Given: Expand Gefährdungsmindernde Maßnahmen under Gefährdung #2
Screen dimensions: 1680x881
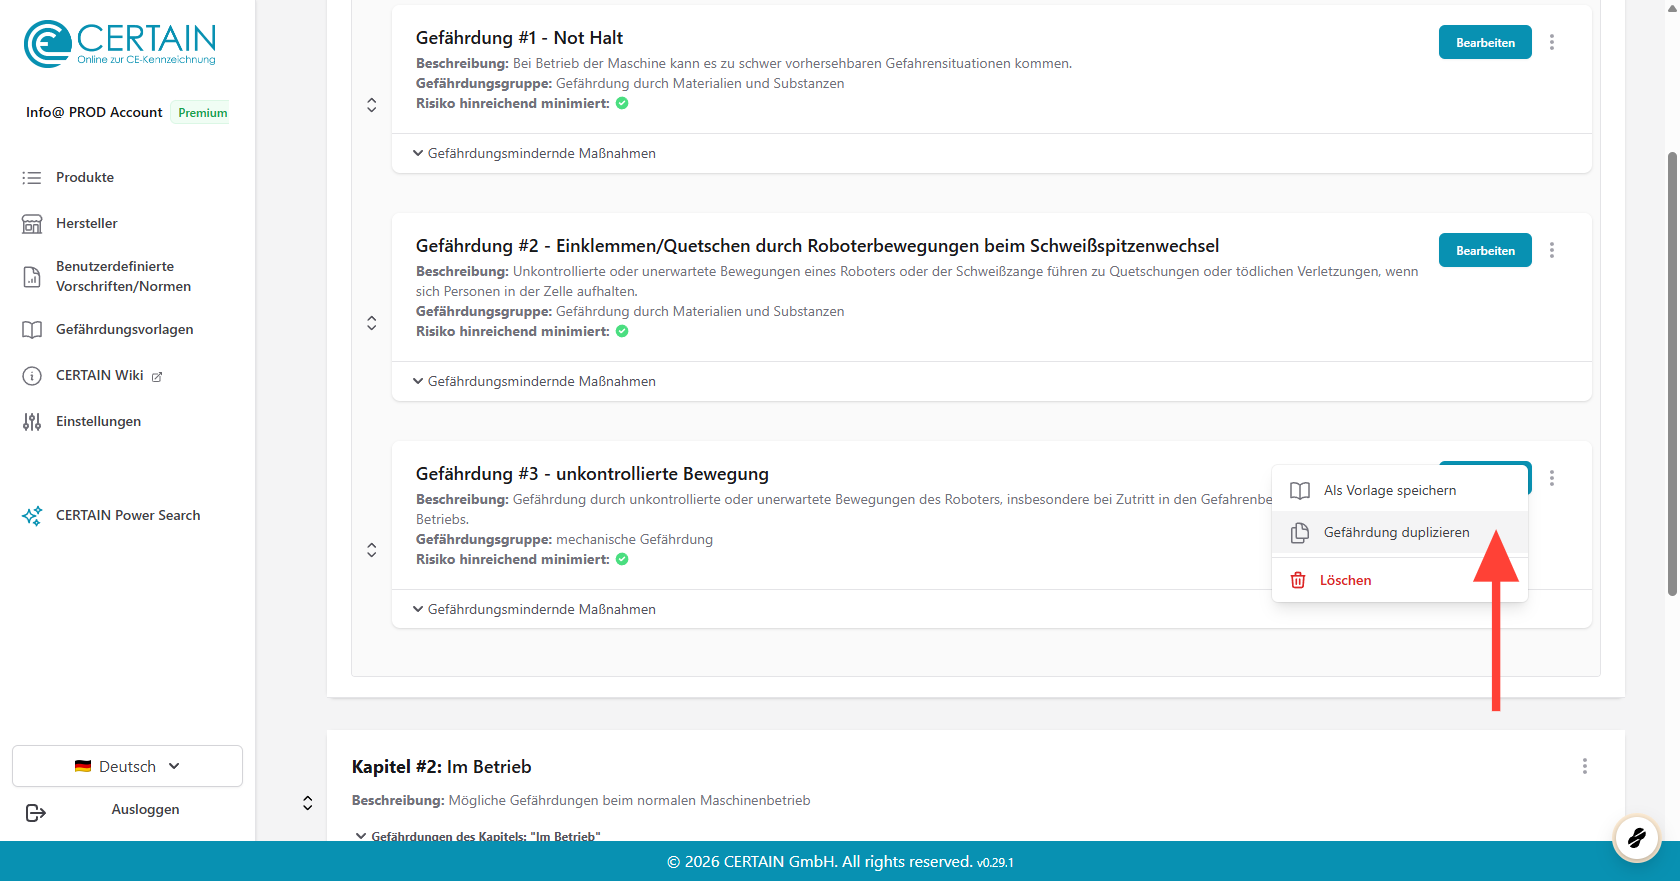Looking at the screenshot, I should click(x=535, y=381).
